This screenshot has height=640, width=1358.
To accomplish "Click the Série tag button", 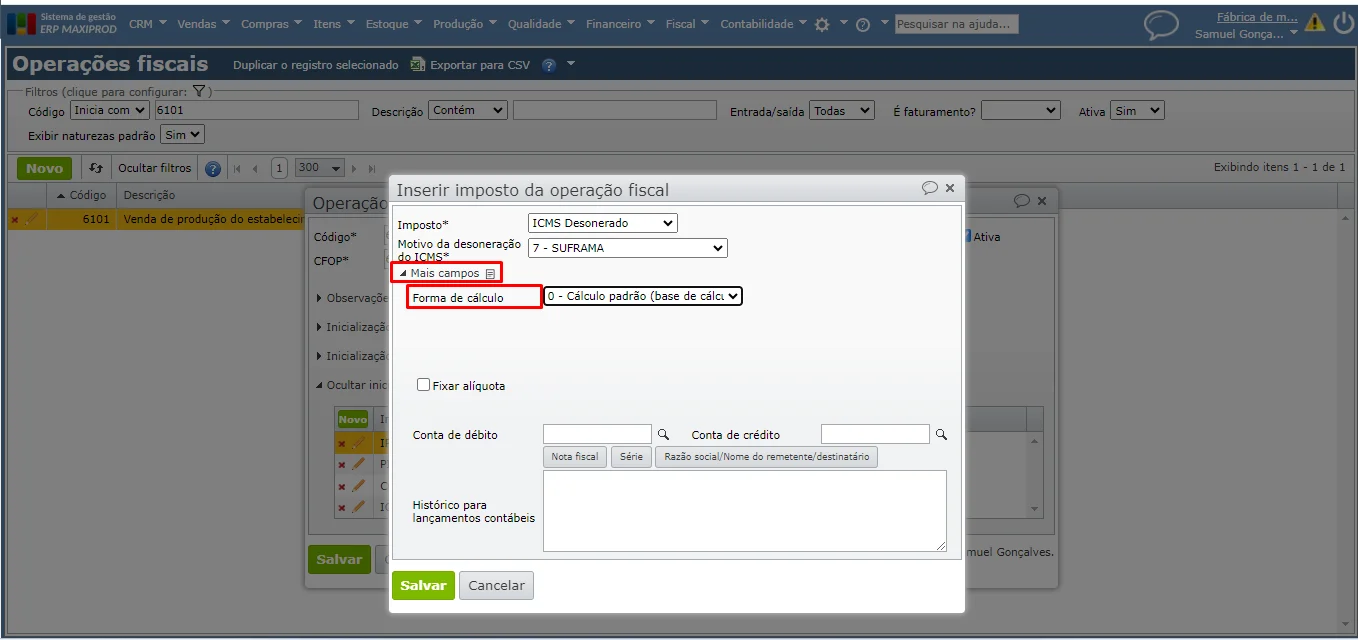I will [x=631, y=457].
